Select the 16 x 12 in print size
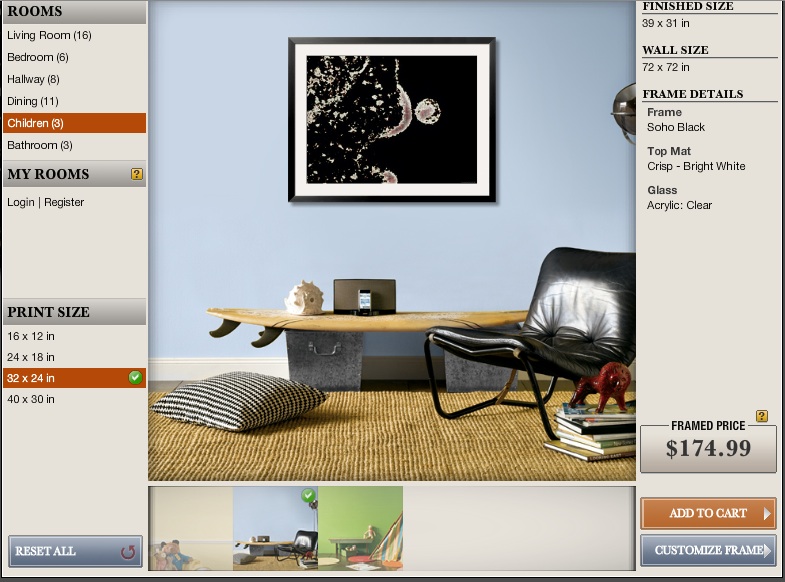The height and width of the screenshot is (582, 785). pyautogui.click(x=31, y=336)
